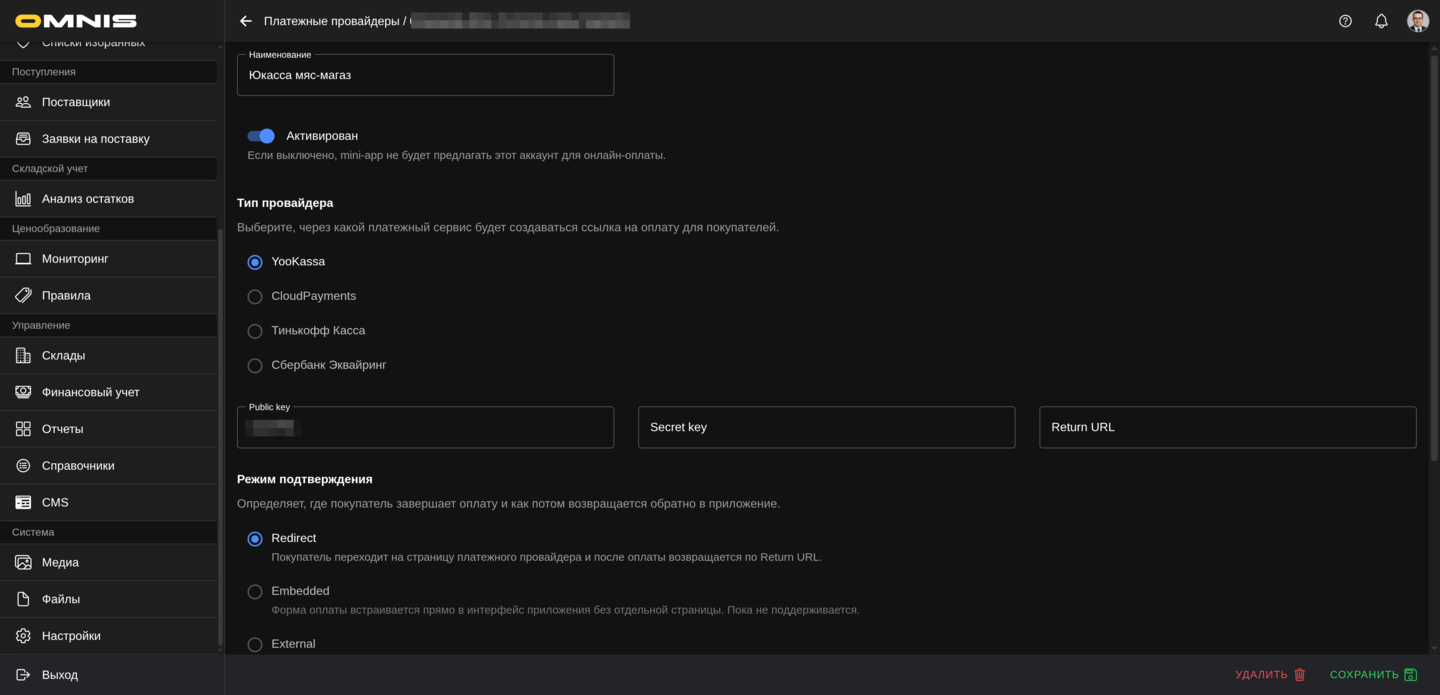Open notifications bell icon
The width and height of the screenshot is (1440, 695).
click(1381, 21)
